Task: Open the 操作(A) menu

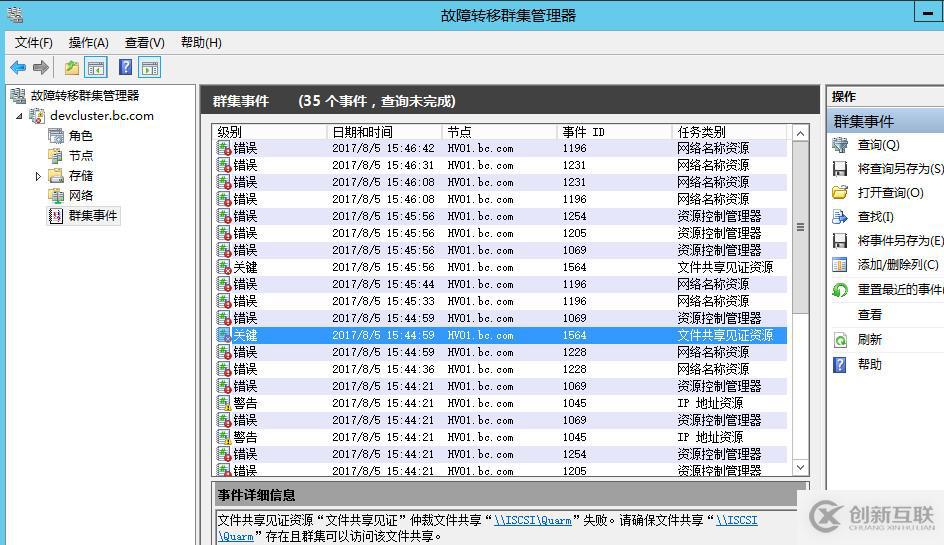Action: pos(88,43)
